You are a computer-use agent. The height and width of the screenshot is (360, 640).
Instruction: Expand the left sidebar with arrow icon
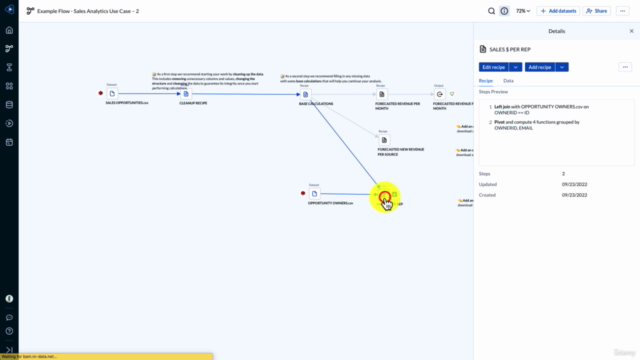9,350
